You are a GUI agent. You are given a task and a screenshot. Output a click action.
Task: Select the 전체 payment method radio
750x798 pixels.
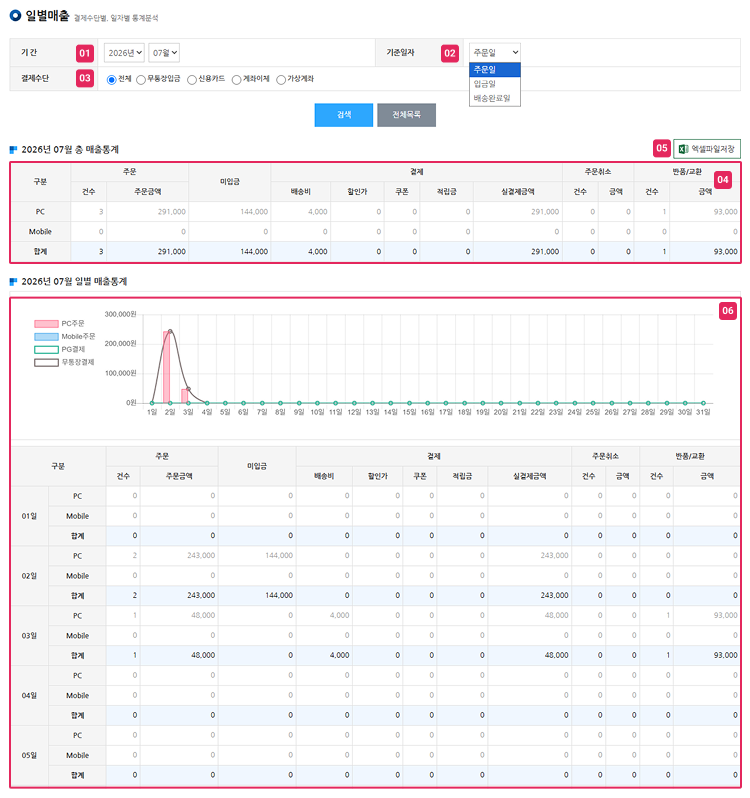pyautogui.click(x=111, y=80)
